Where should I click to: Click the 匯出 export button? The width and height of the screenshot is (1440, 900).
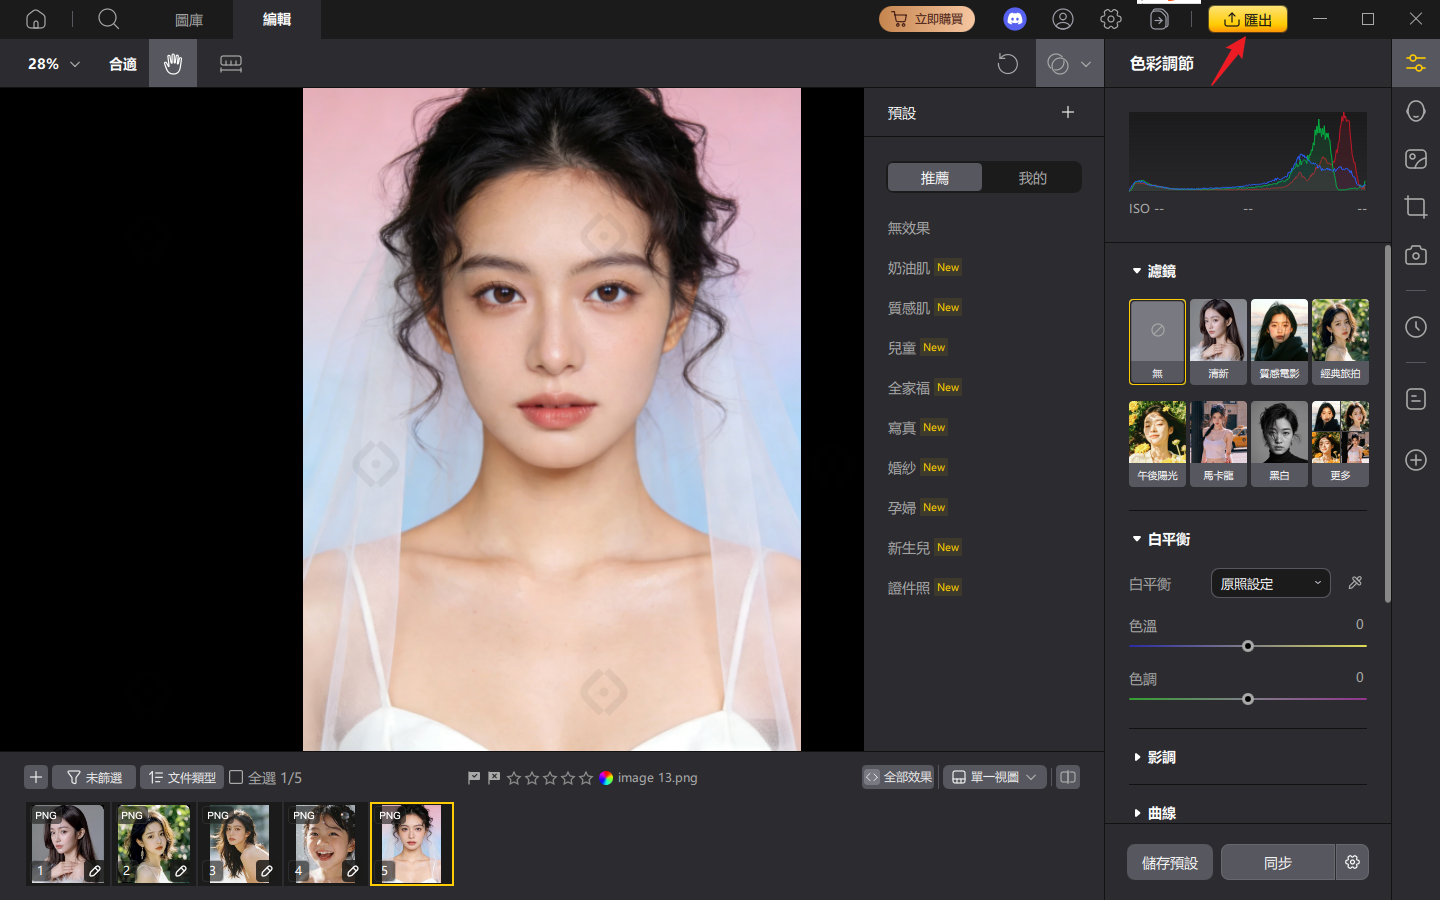pyautogui.click(x=1247, y=19)
